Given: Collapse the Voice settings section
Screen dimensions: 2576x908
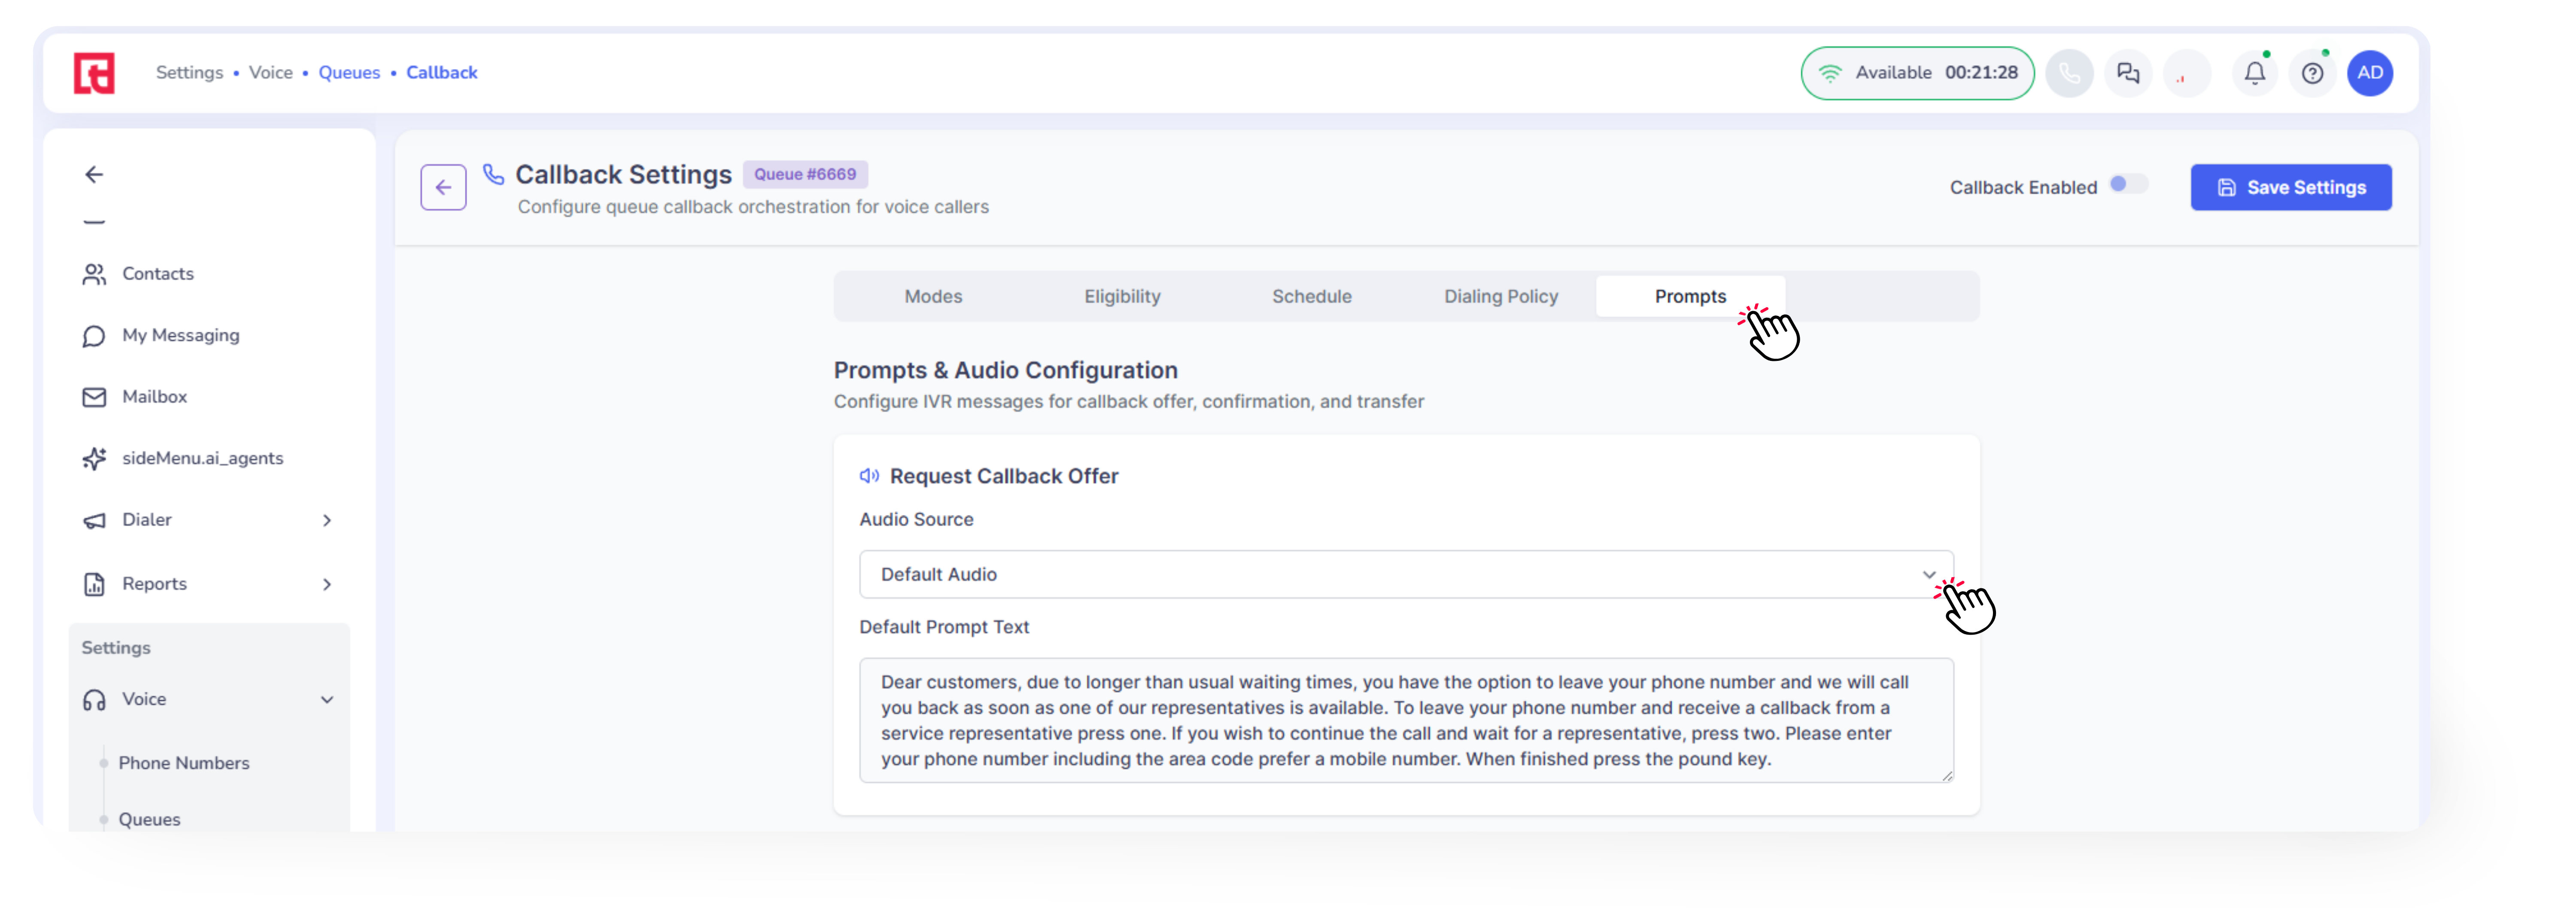Looking at the screenshot, I should coord(326,700).
